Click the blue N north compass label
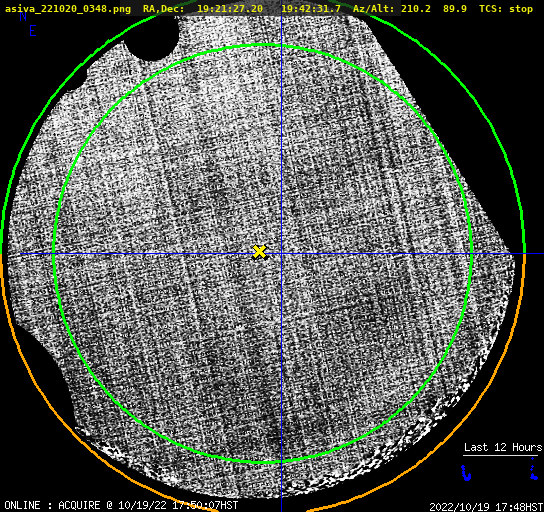This screenshot has width=544, height=512. 23,17
